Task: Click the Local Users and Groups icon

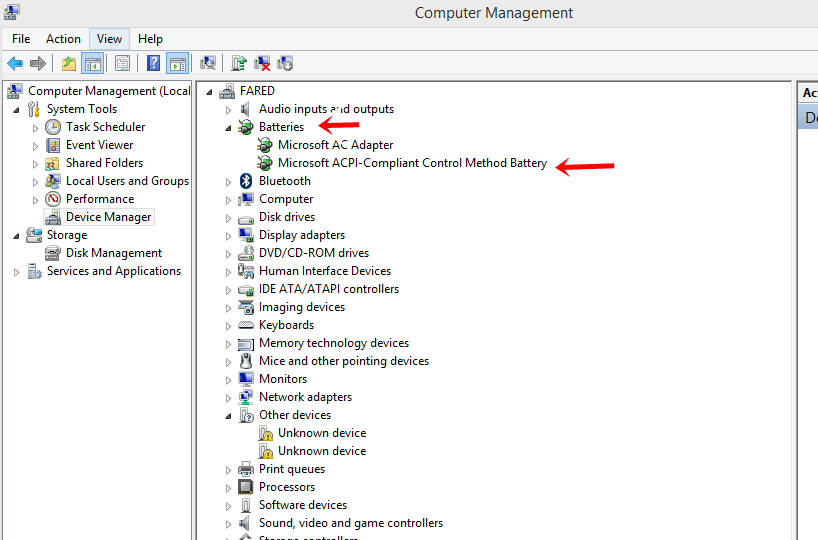Action: tap(53, 181)
